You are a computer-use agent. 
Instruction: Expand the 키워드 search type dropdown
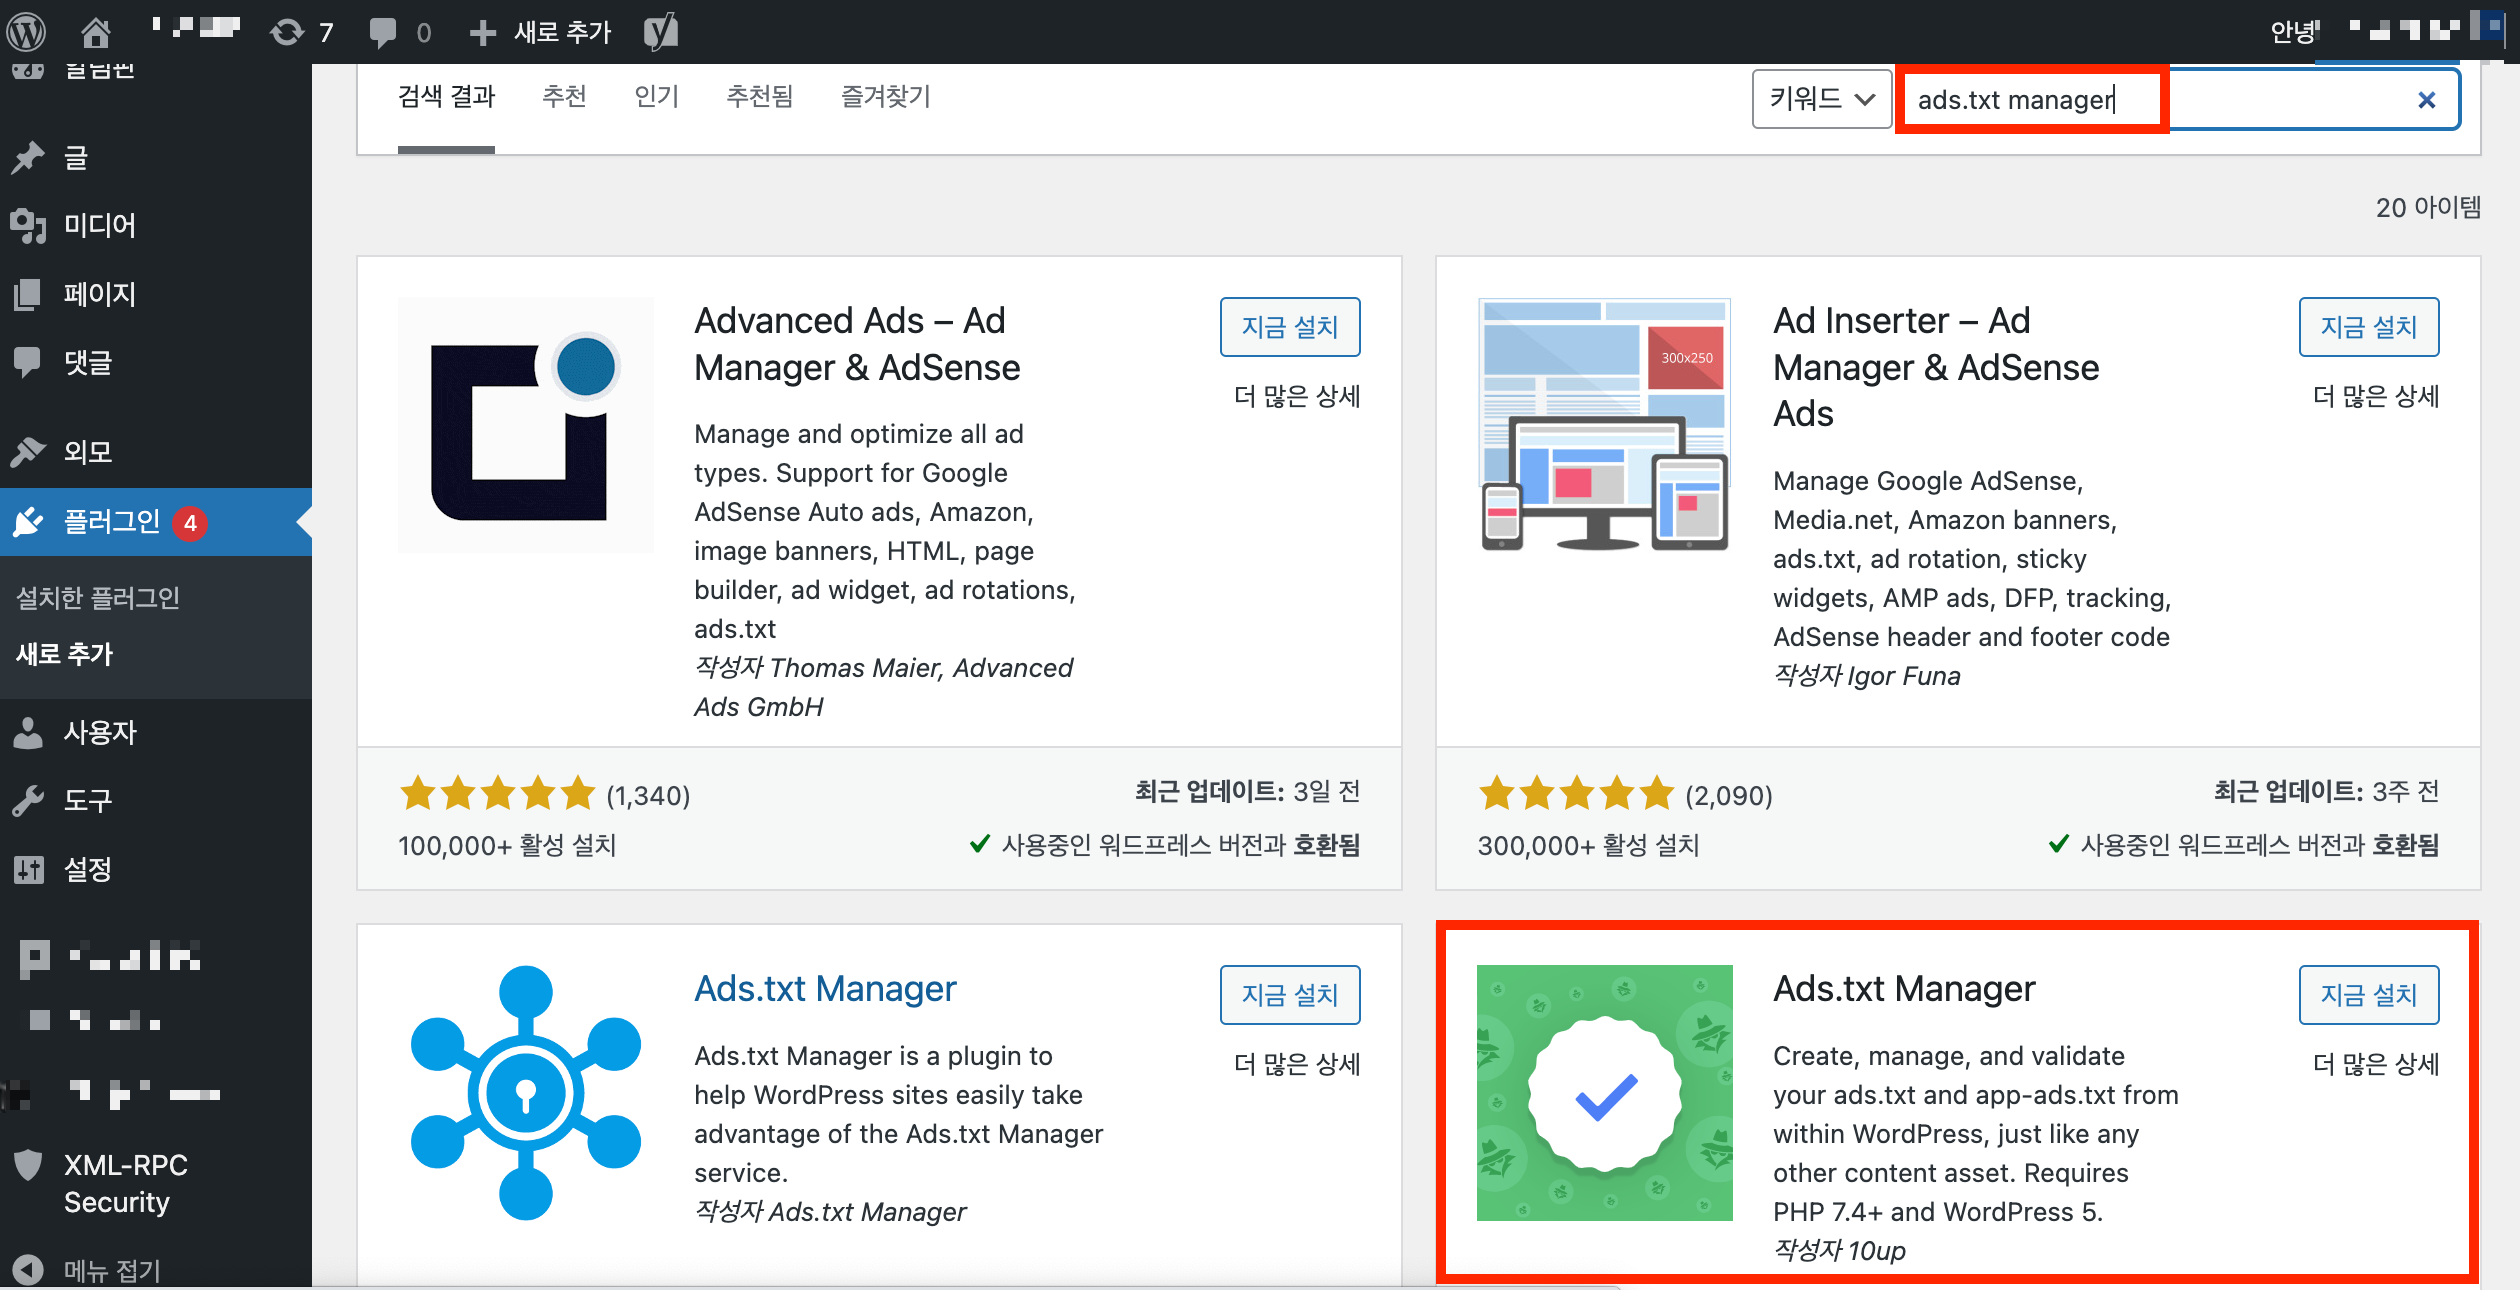[x=1821, y=99]
